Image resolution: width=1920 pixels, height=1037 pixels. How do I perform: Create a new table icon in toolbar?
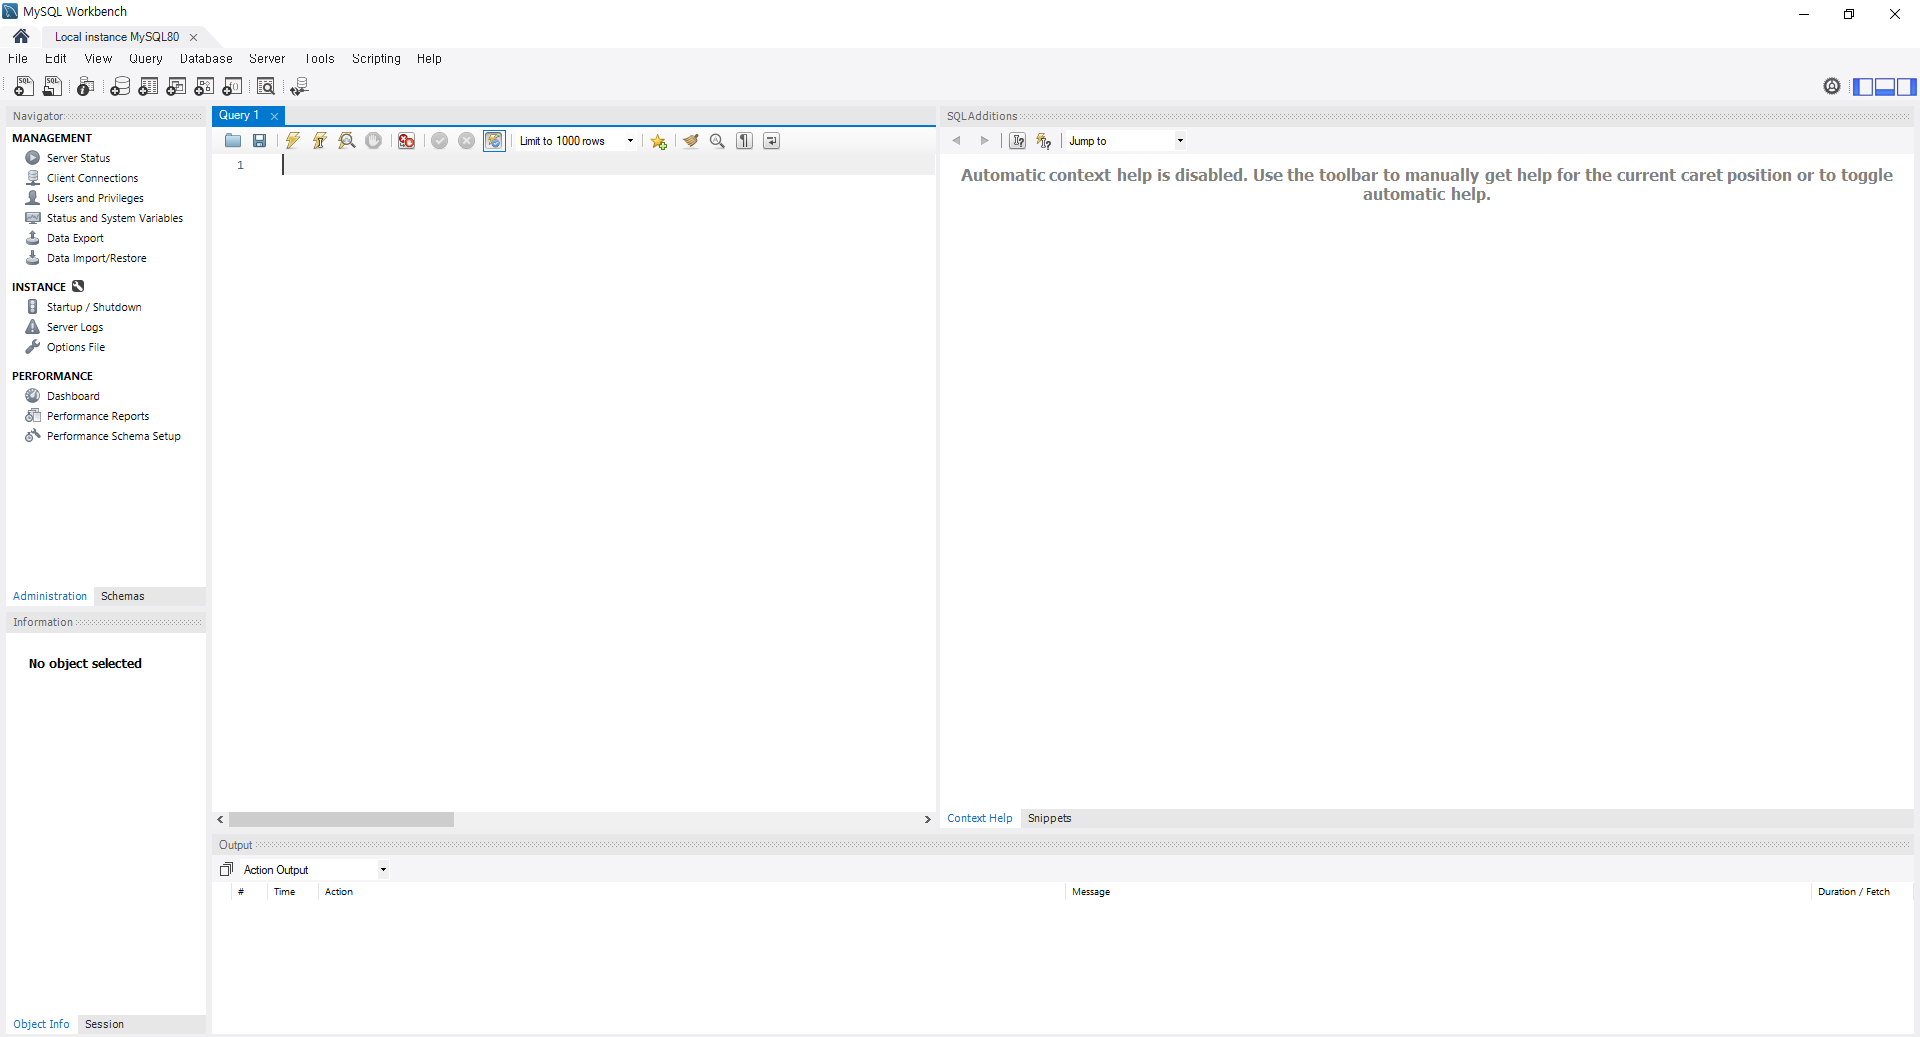(148, 87)
